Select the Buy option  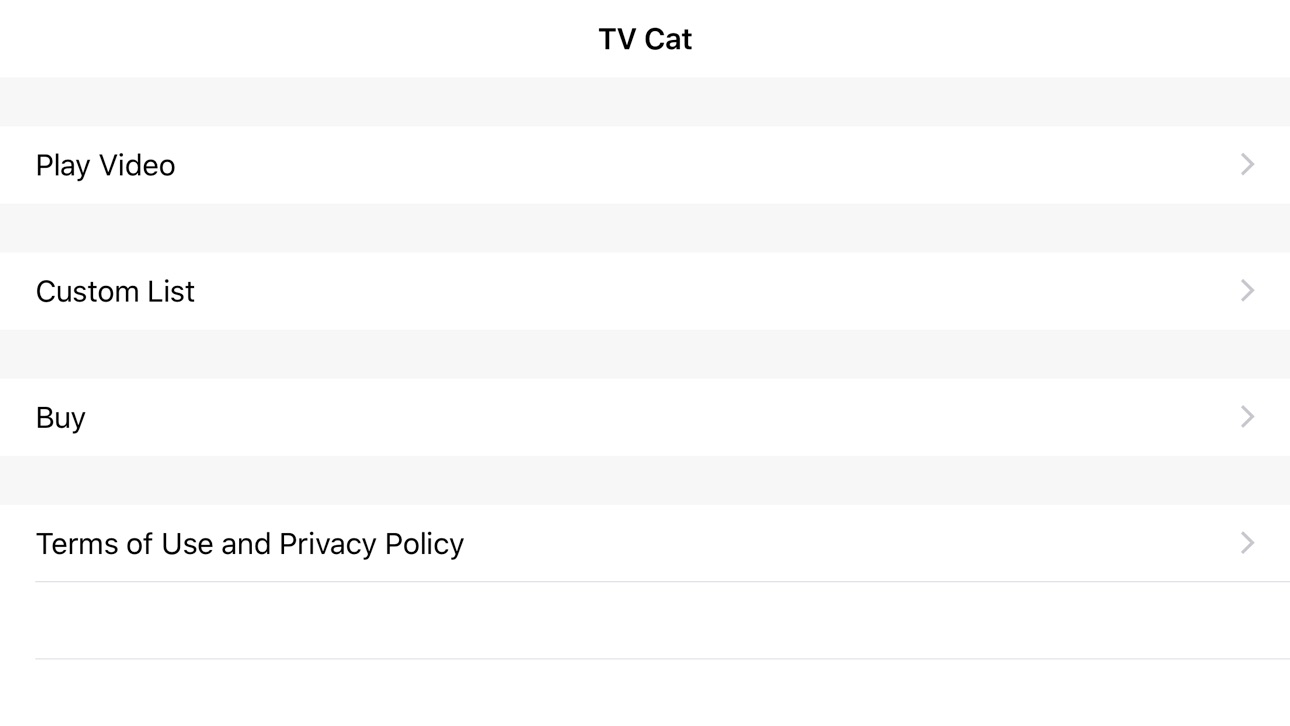click(x=645, y=417)
